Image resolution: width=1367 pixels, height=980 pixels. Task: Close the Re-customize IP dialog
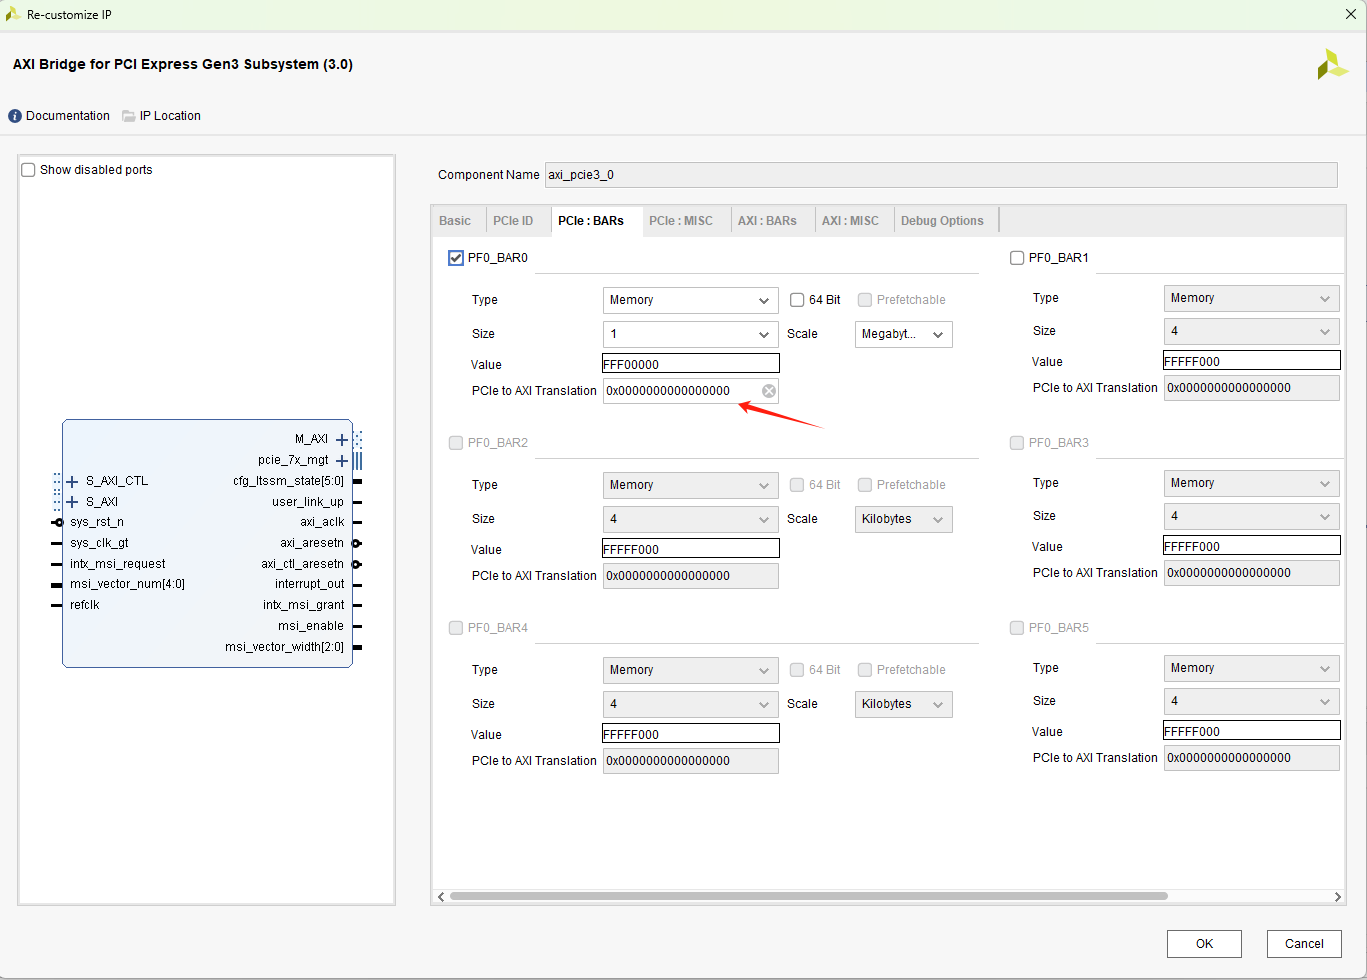tap(1350, 14)
